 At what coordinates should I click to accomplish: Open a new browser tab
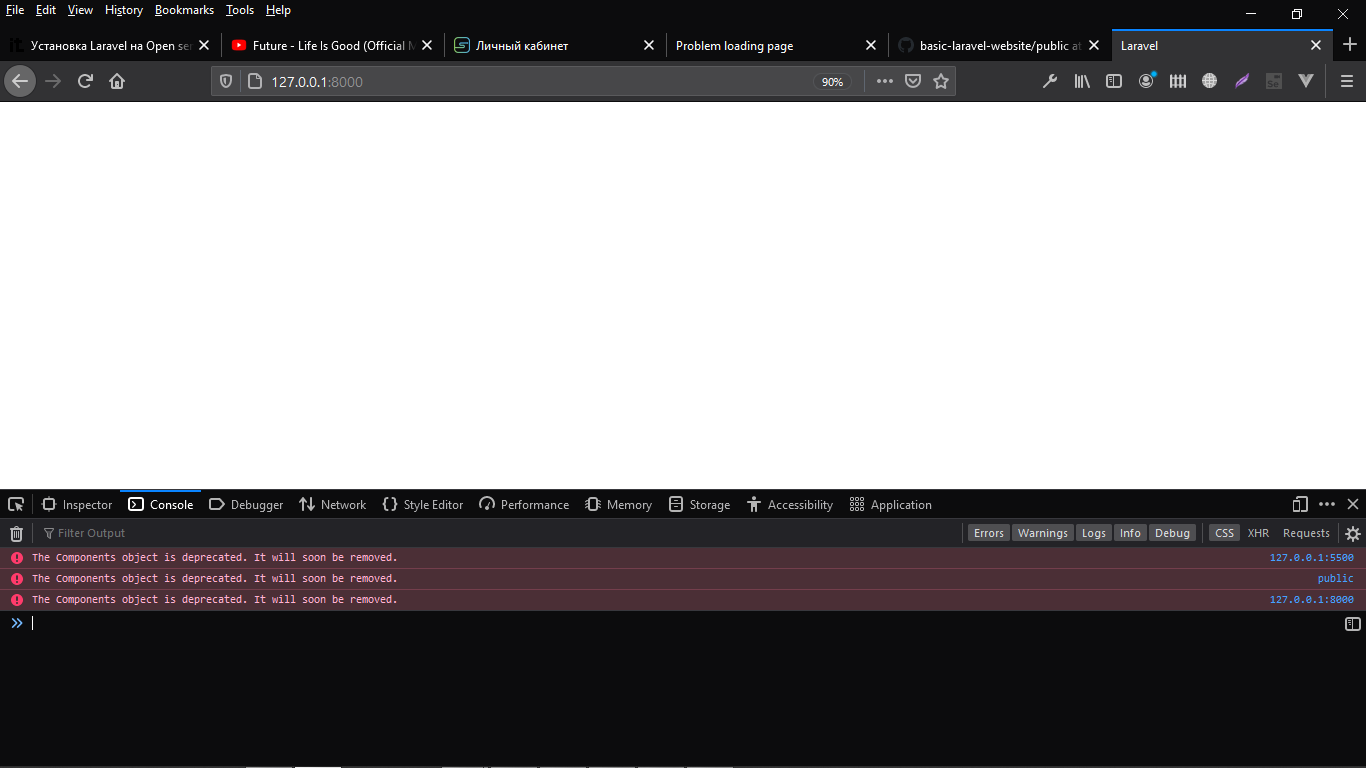tap(1350, 45)
